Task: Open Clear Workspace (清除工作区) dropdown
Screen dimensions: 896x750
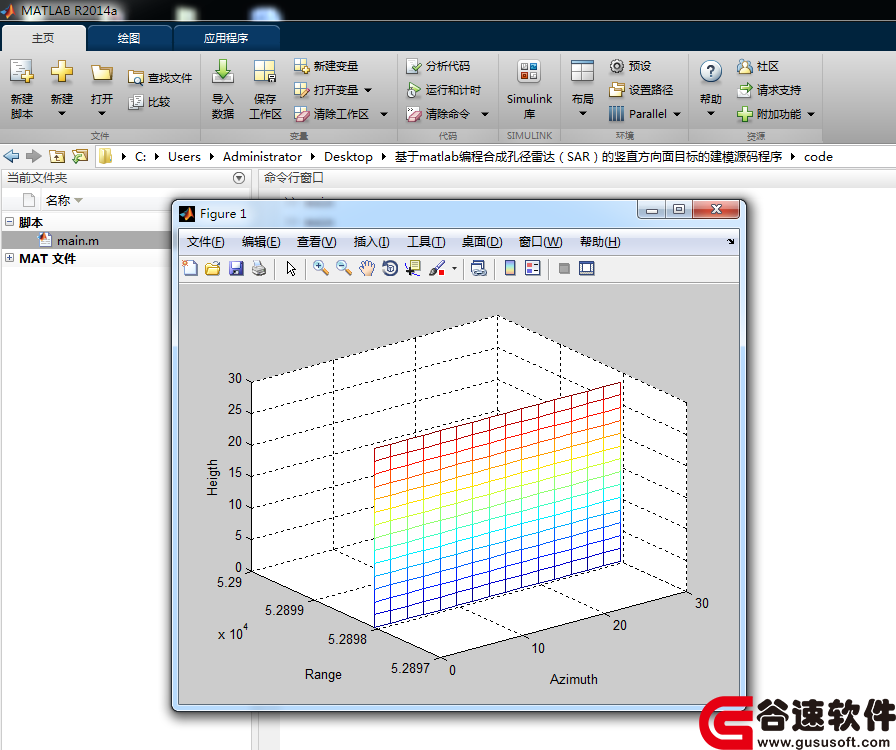Action: tap(384, 114)
